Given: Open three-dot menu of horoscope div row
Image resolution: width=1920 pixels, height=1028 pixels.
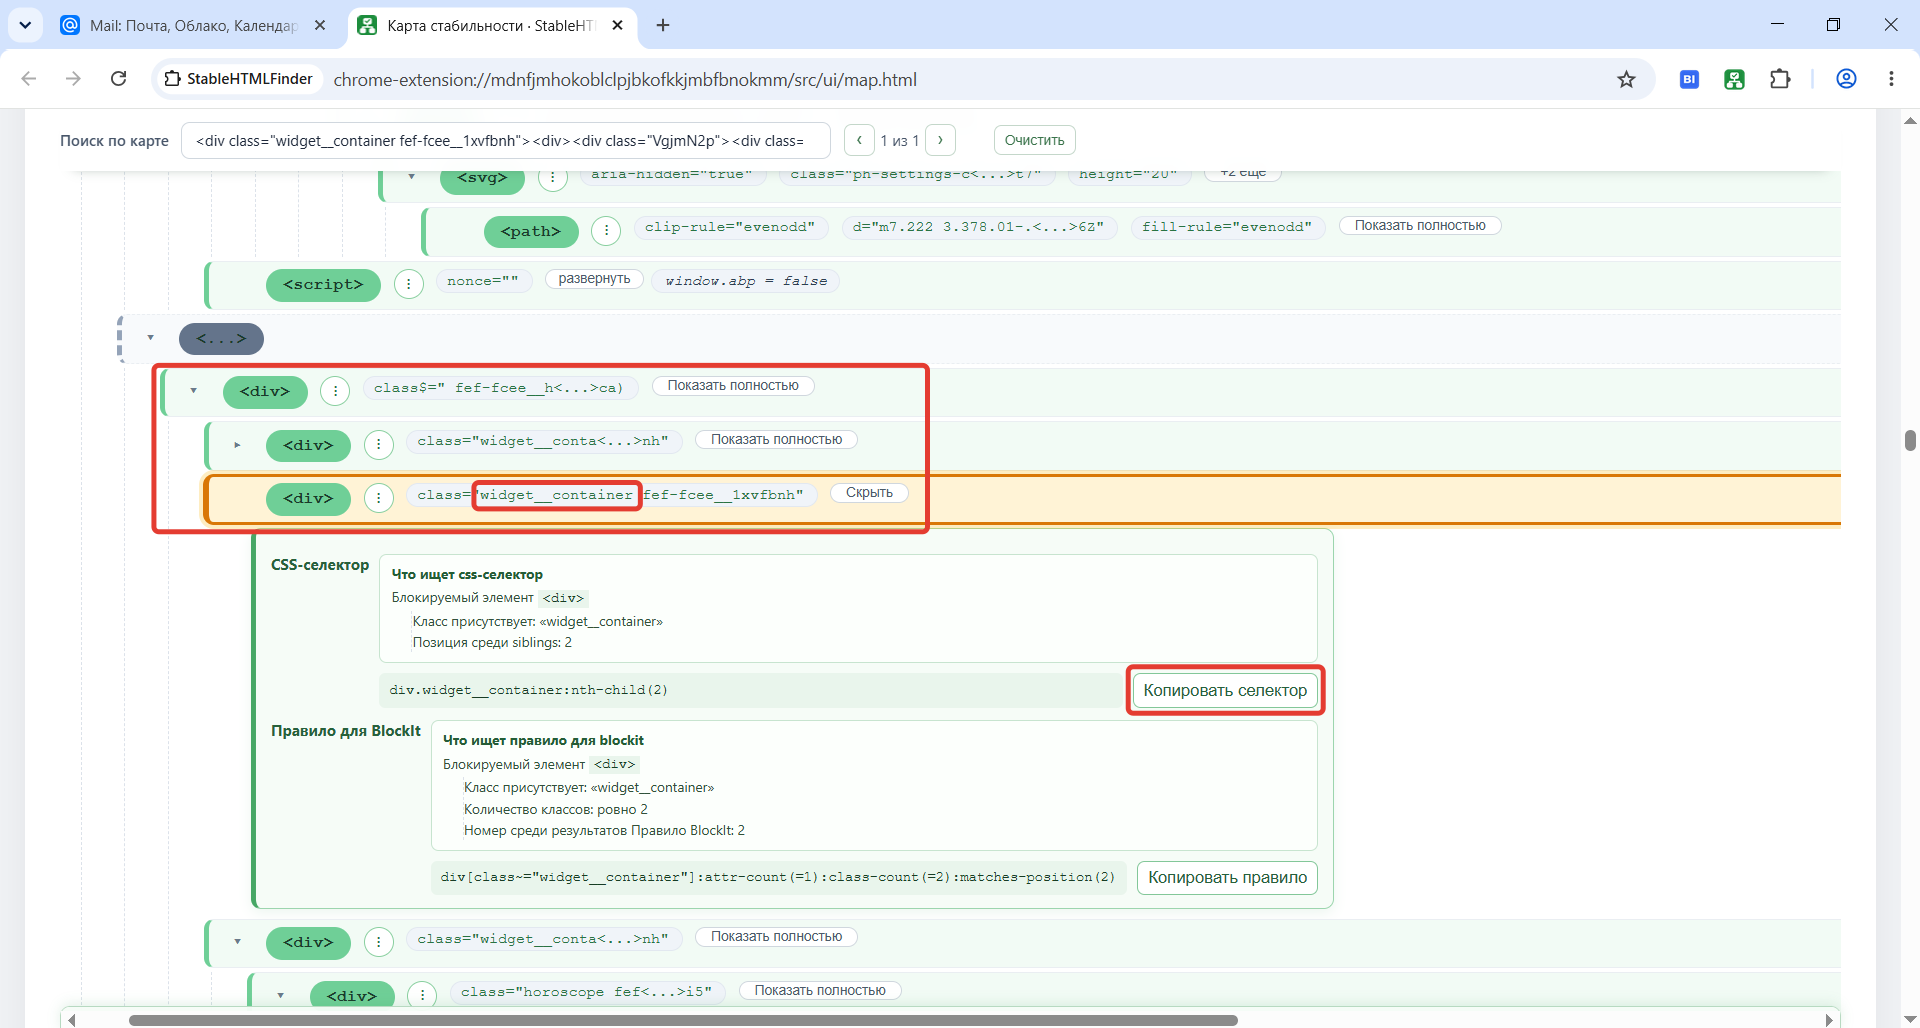Looking at the screenshot, I should coord(422,995).
